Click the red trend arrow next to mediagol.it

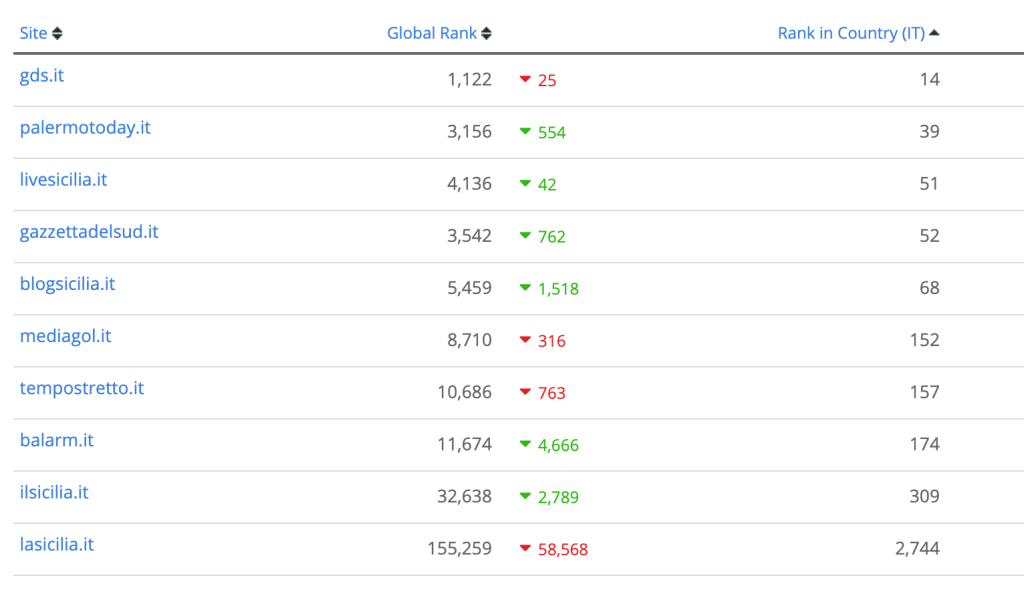click(527, 340)
